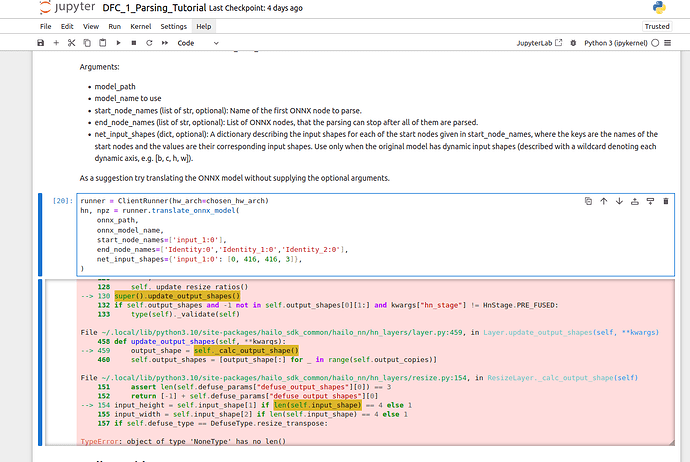Interrupt the kernel with stop icon
Image resolution: width=690 pixels, height=462 pixels.
[x=134, y=44]
